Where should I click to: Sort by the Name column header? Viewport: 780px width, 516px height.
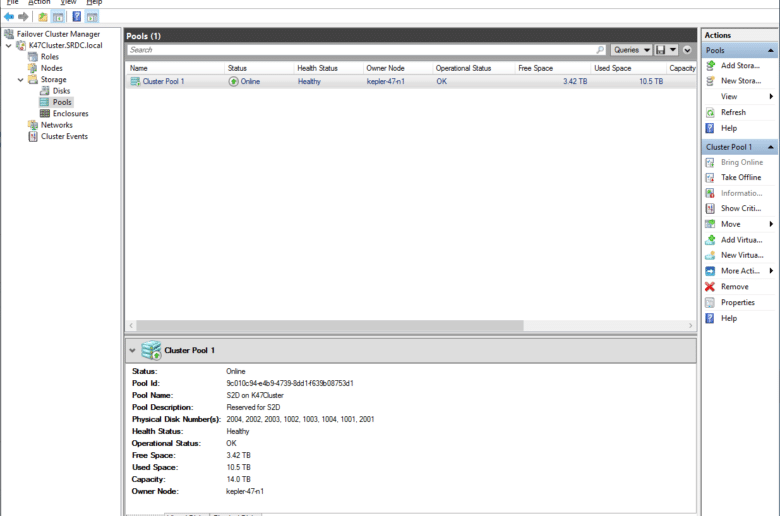(175, 68)
